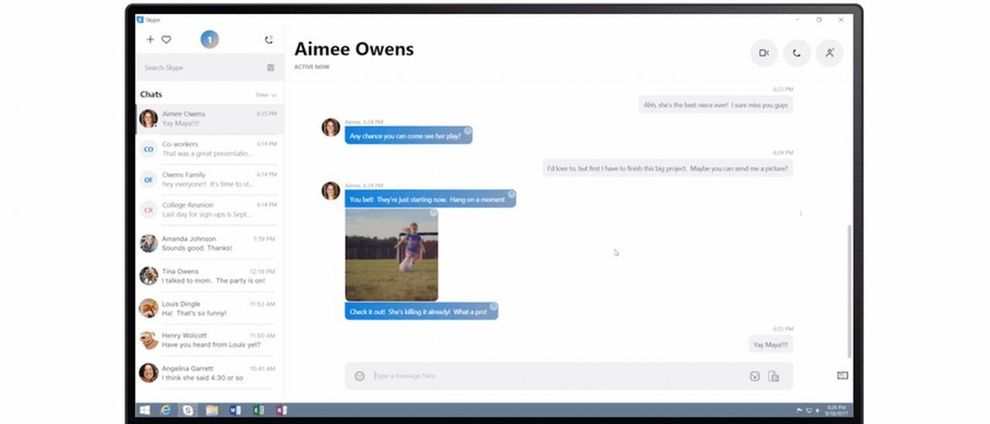
Task: Open Louis Dingle's conversation
Action: 210,309
